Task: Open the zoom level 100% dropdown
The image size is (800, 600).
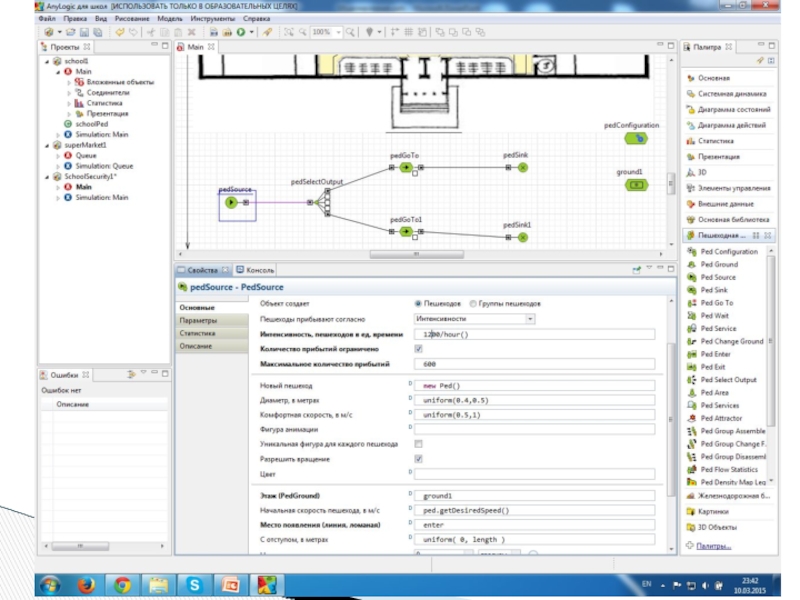Action: coord(336,32)
